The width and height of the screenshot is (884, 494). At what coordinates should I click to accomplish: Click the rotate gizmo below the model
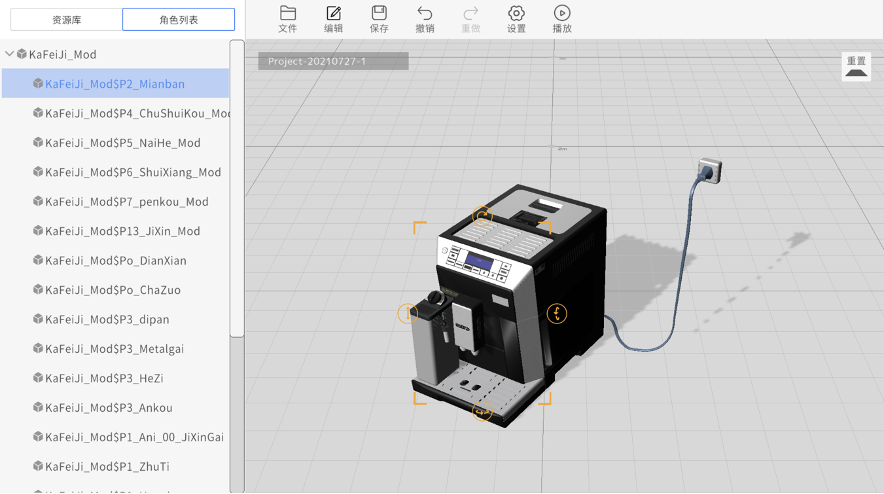(482, 412)
